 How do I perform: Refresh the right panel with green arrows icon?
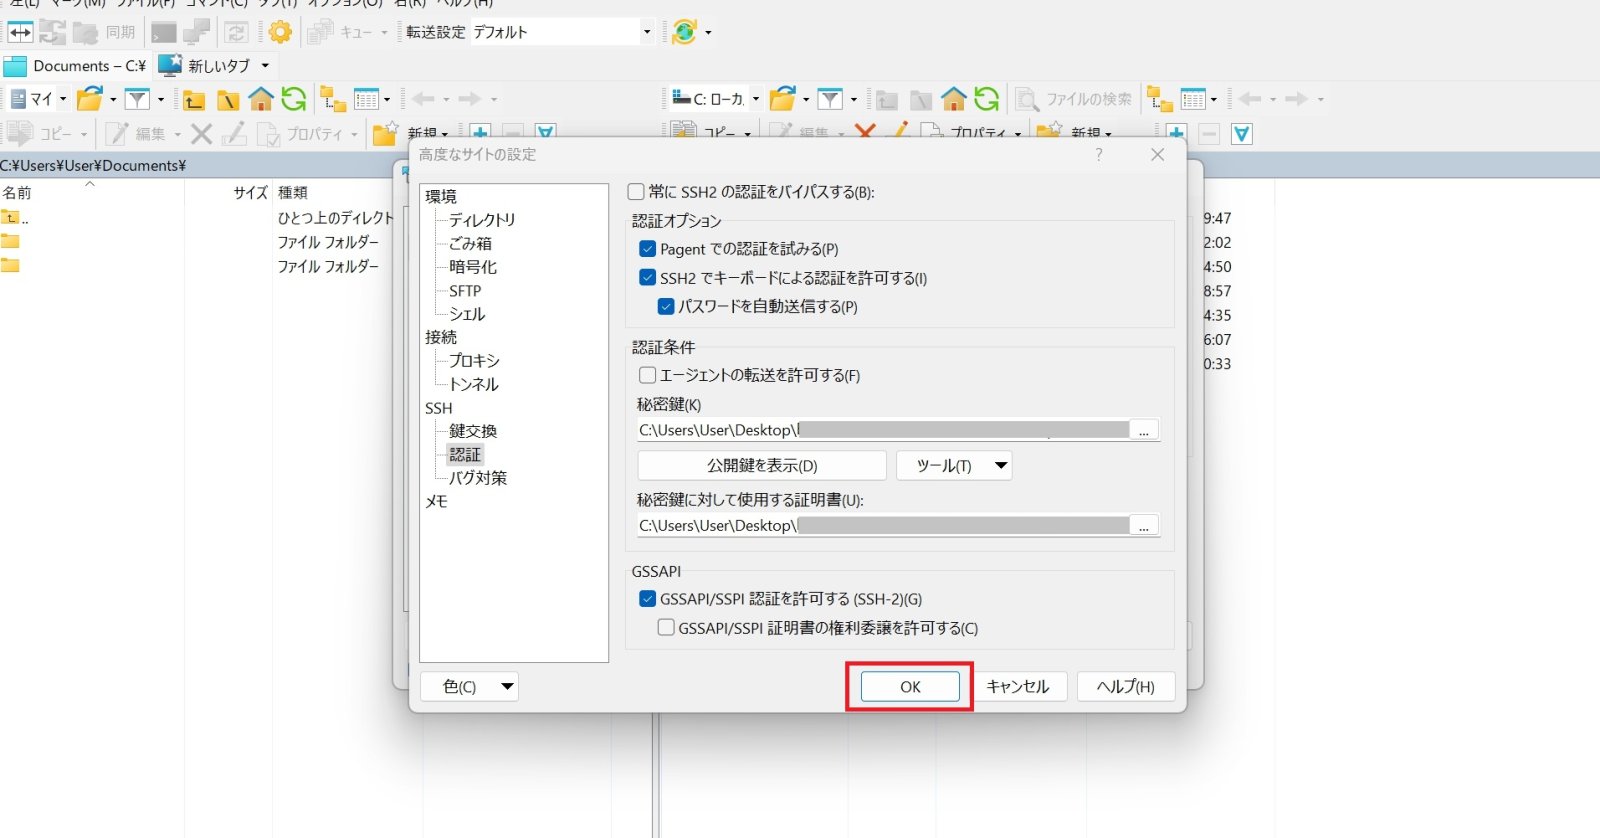click(986, 99)
